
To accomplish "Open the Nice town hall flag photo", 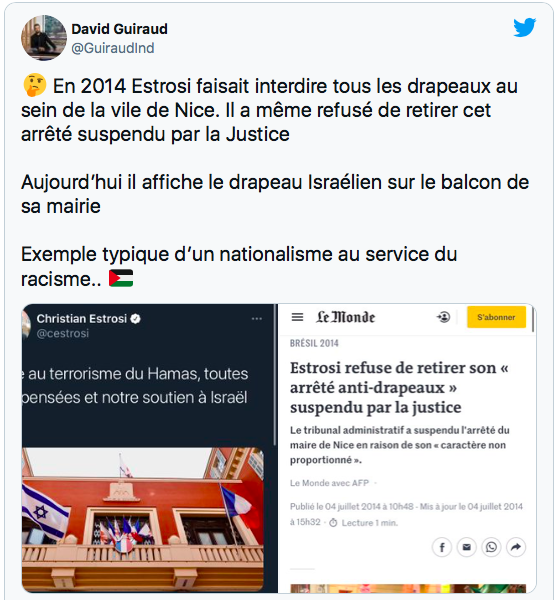I will click(143, 519).
